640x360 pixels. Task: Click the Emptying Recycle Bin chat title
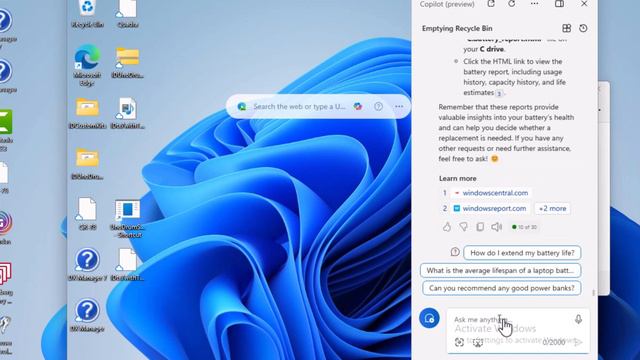[x=457, y=28]
